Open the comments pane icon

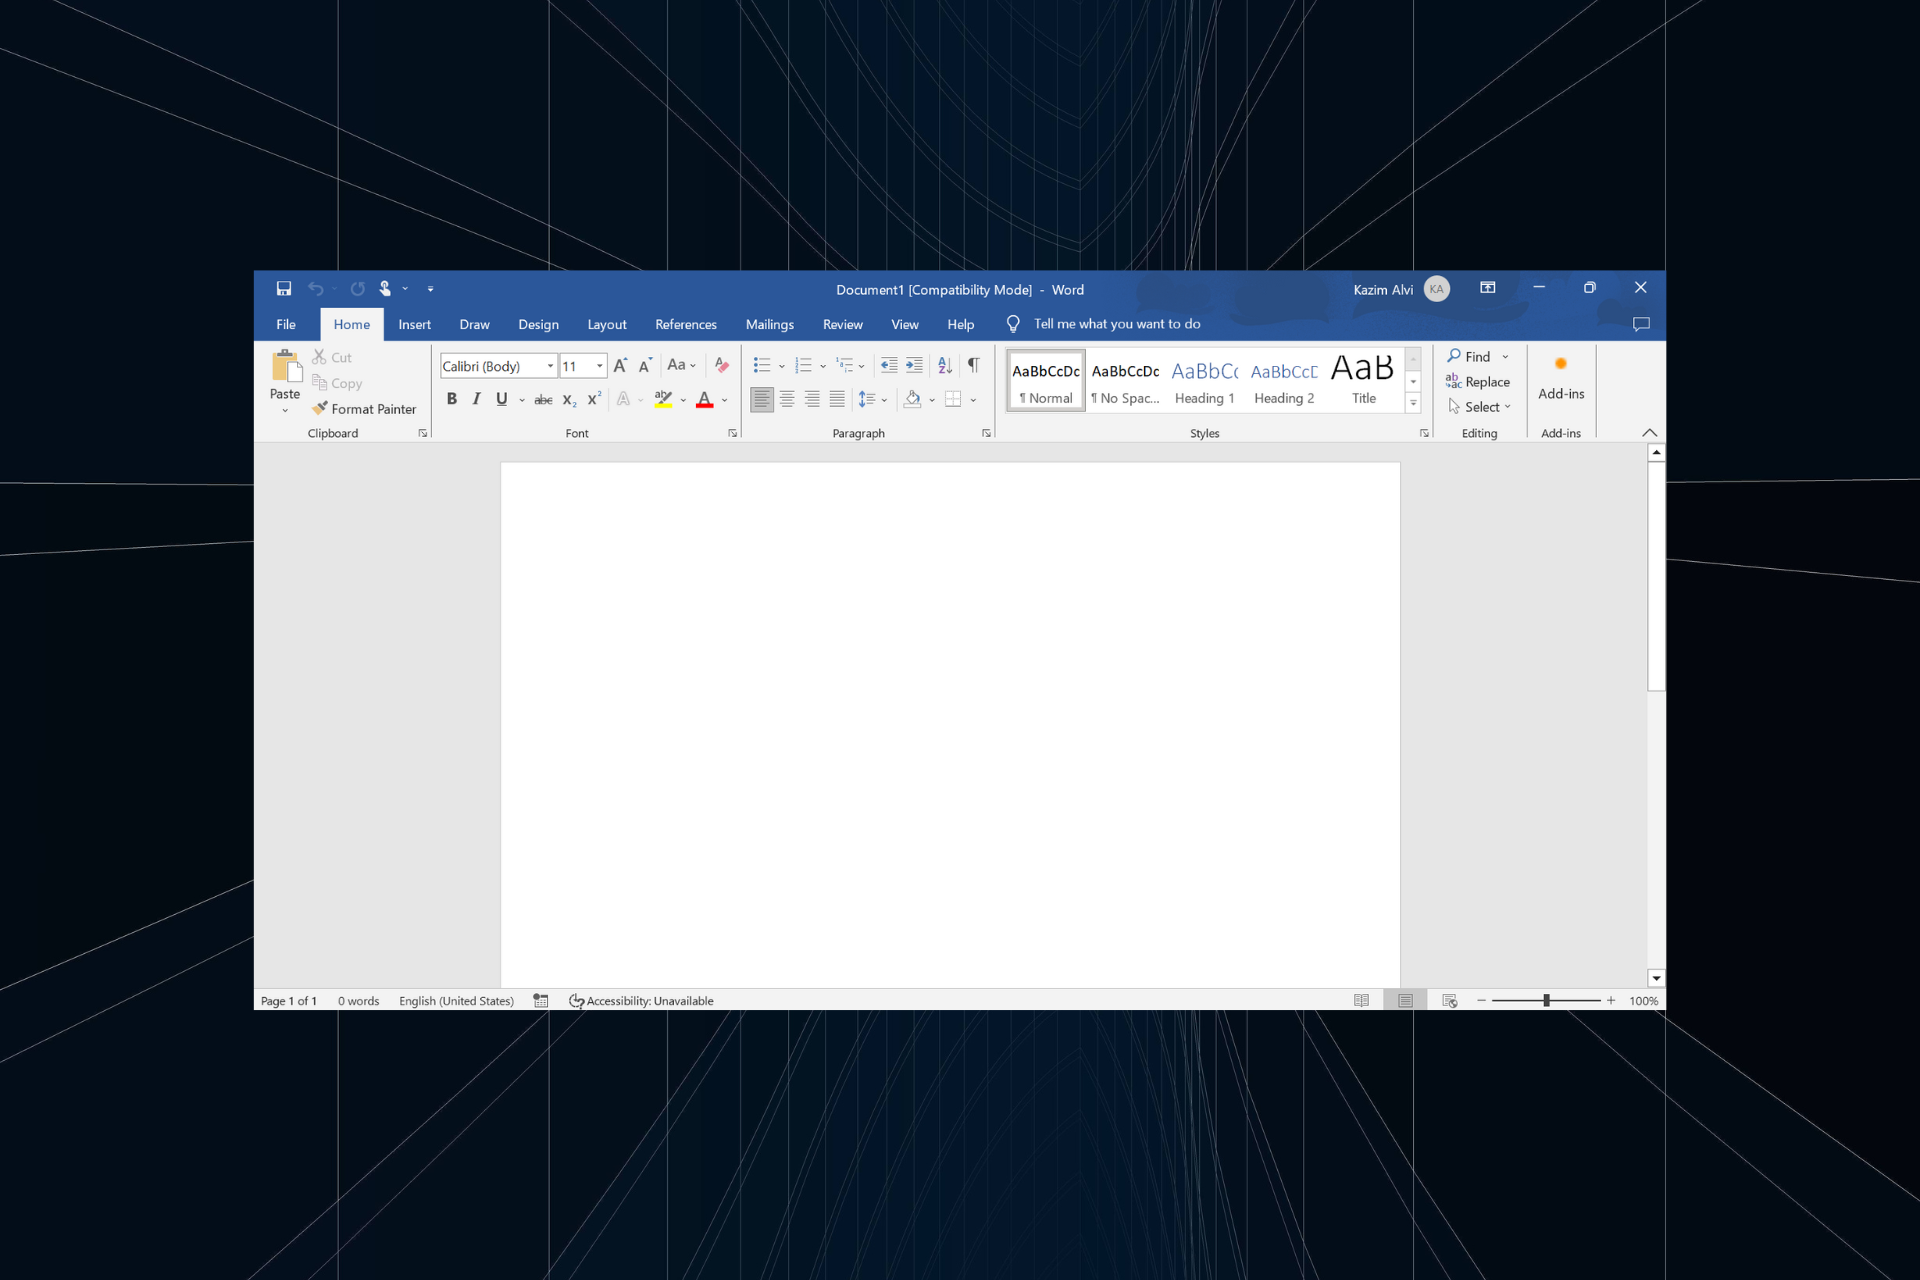point(1641,324)
